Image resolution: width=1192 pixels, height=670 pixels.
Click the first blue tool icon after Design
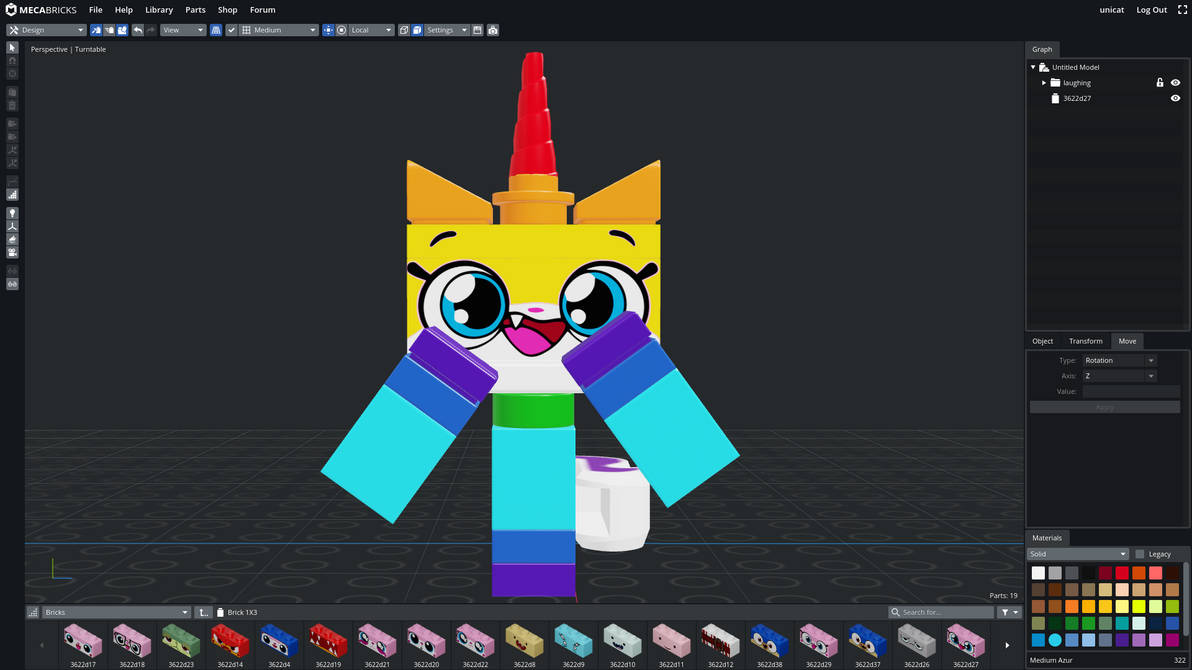[x=96, y=30]
